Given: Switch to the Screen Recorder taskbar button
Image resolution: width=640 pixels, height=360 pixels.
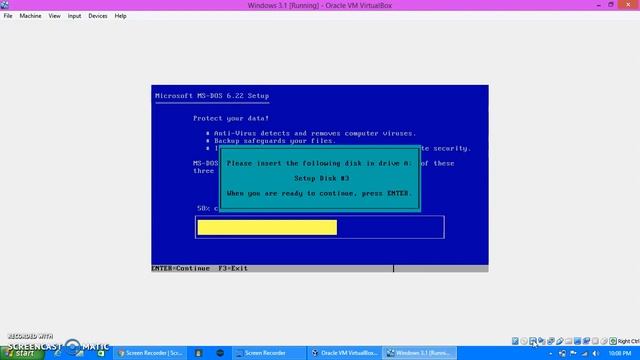Looking at the screenshot, I should [x=269, y=353].
